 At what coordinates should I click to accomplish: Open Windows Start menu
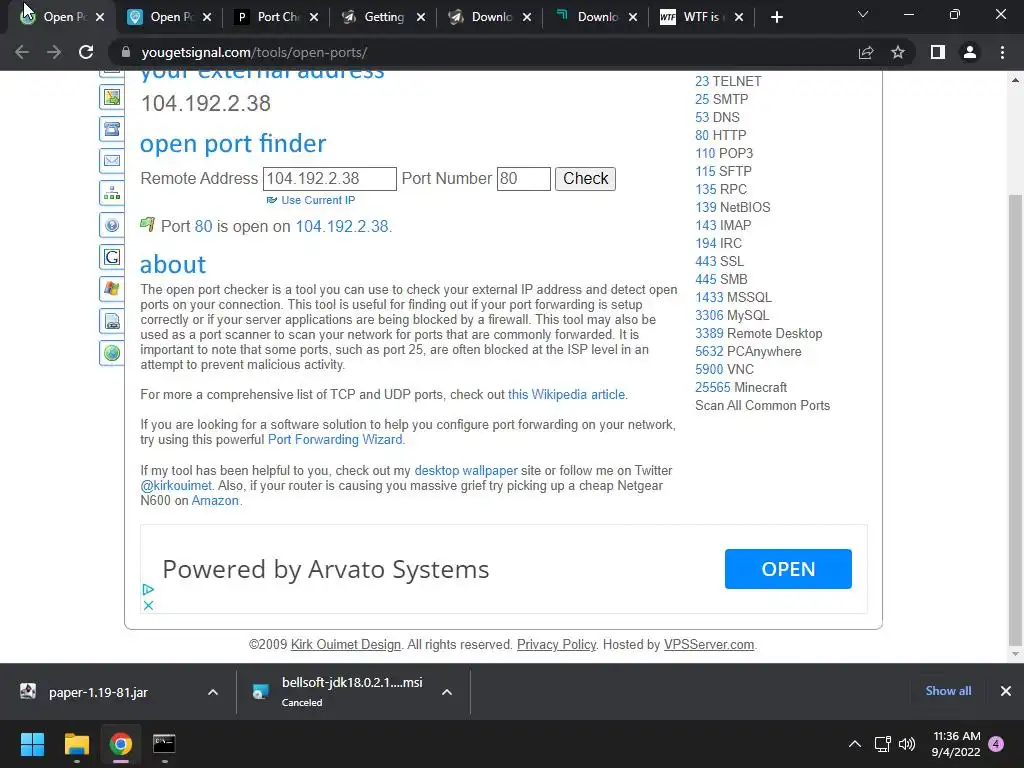(x=32, y=744)
